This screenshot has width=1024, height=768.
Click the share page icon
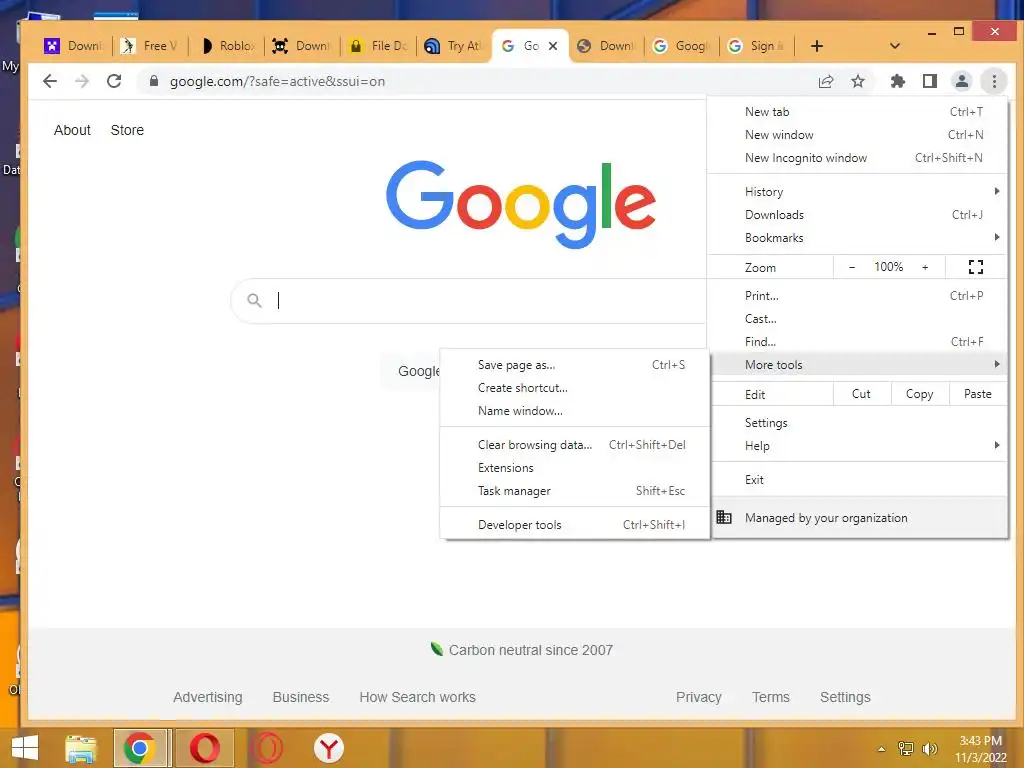click(825, 81)
